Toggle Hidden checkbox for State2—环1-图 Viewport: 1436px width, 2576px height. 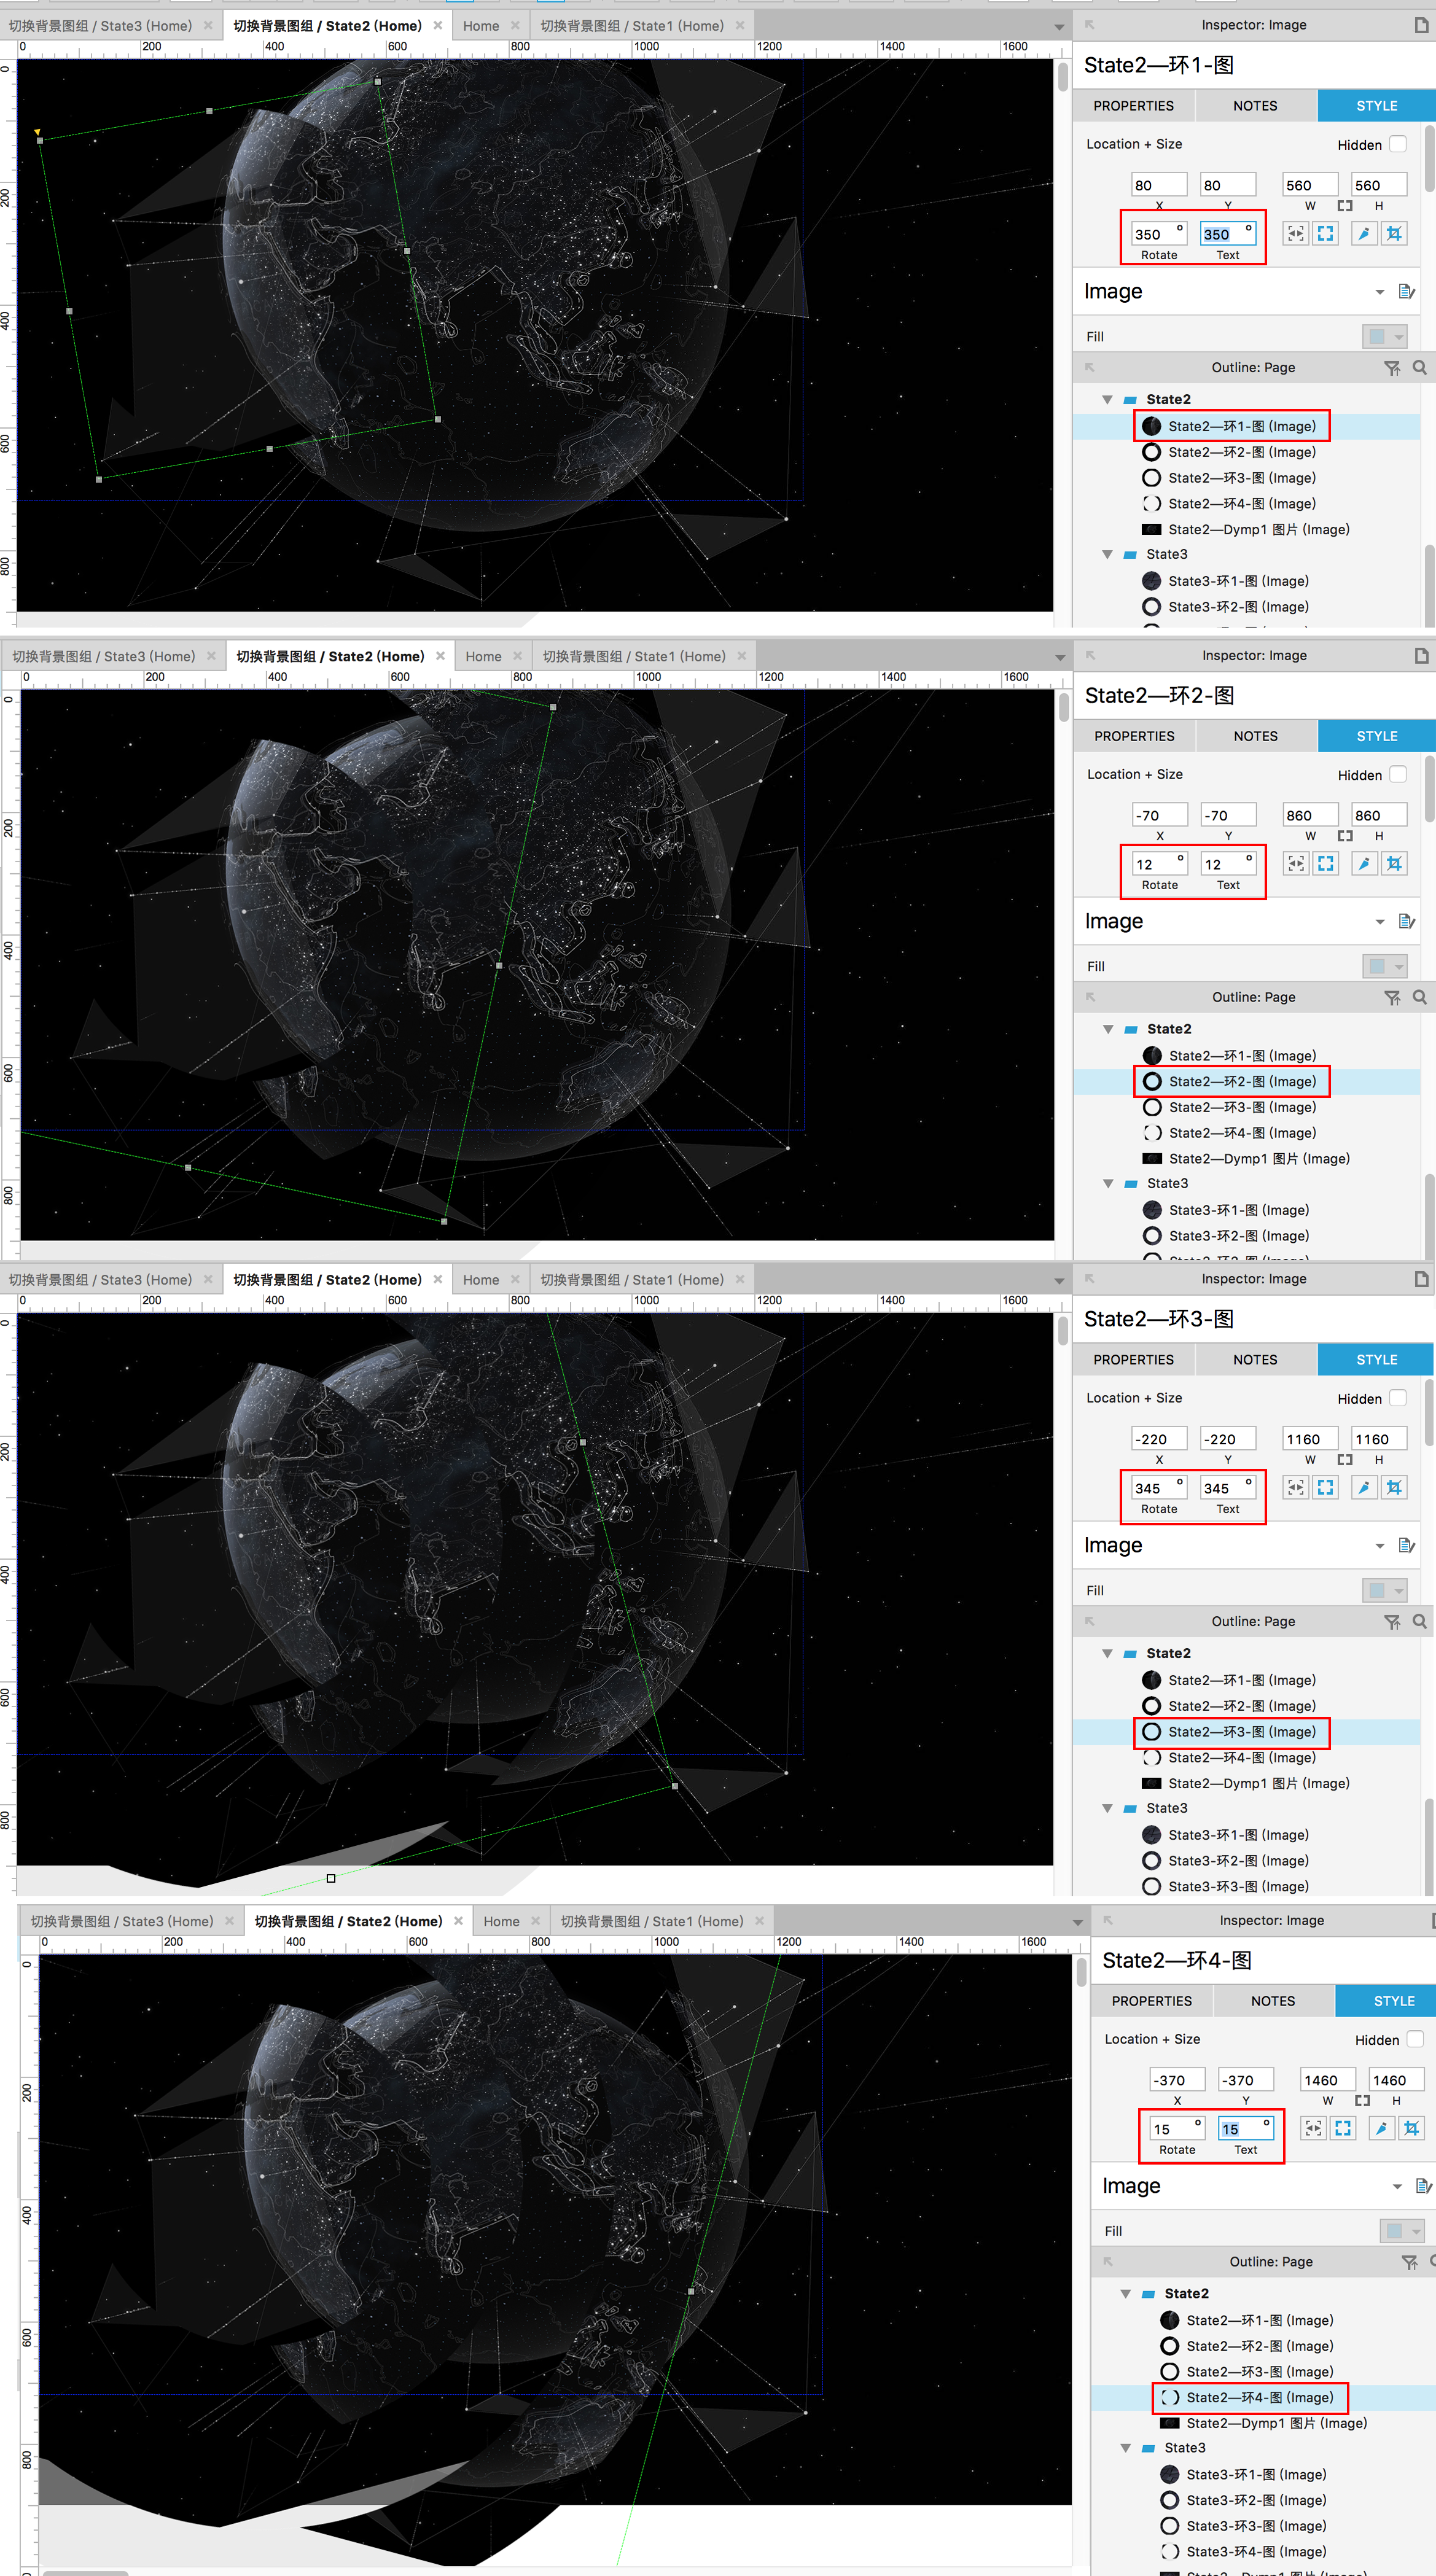(x=1398, y=144)
